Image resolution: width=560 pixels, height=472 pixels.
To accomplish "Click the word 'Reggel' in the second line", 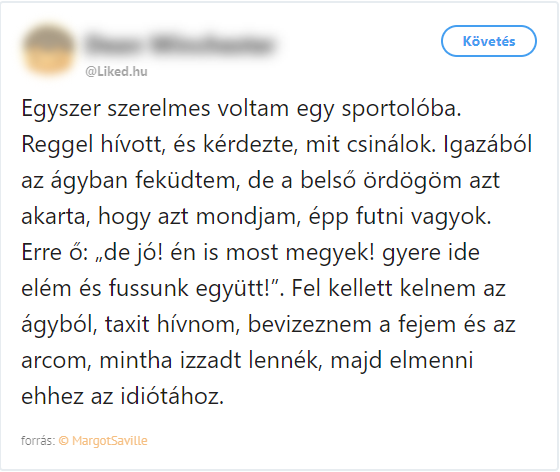I will 57,144.
